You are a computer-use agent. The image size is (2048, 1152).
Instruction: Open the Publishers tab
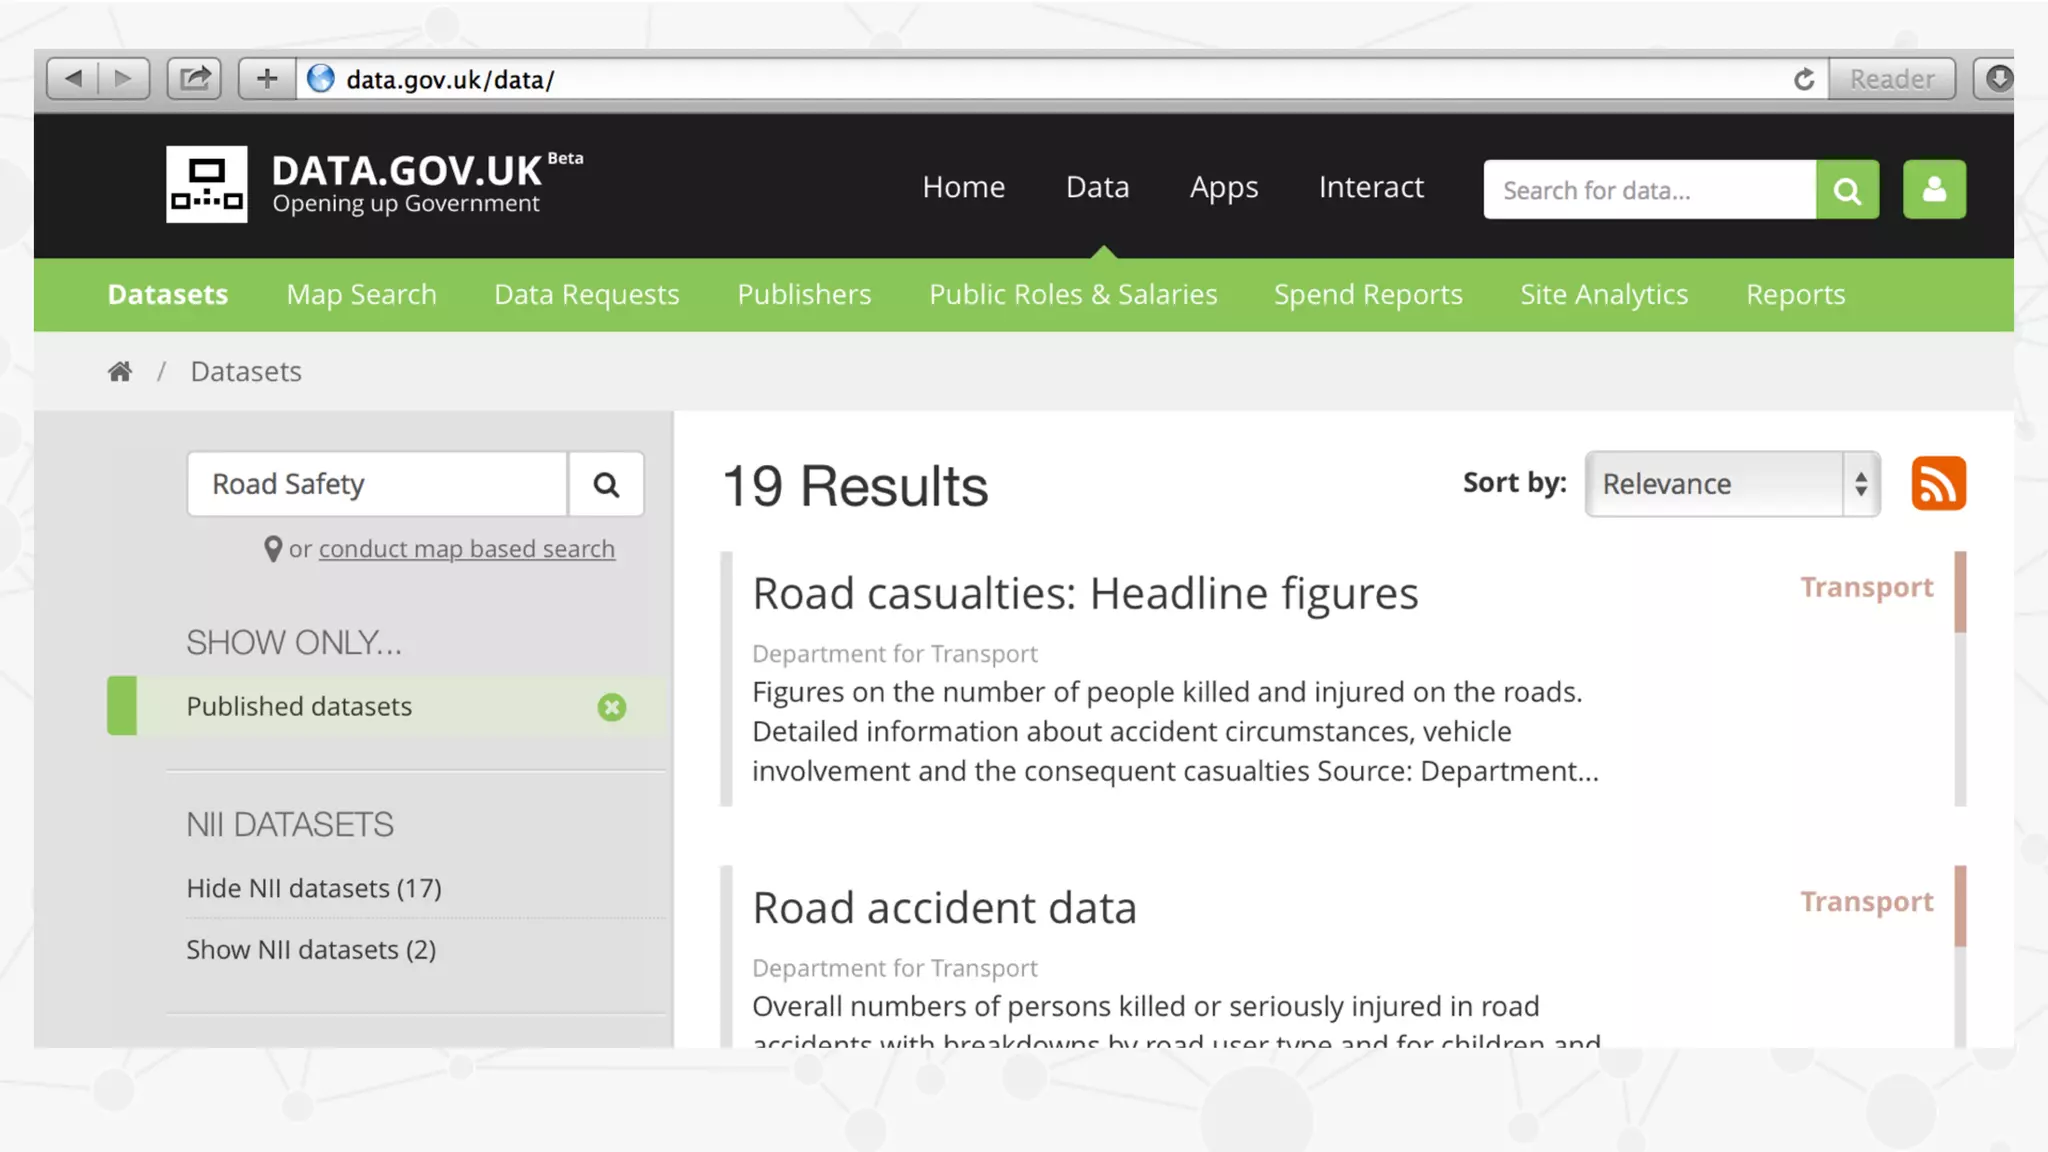click(804, 295)
